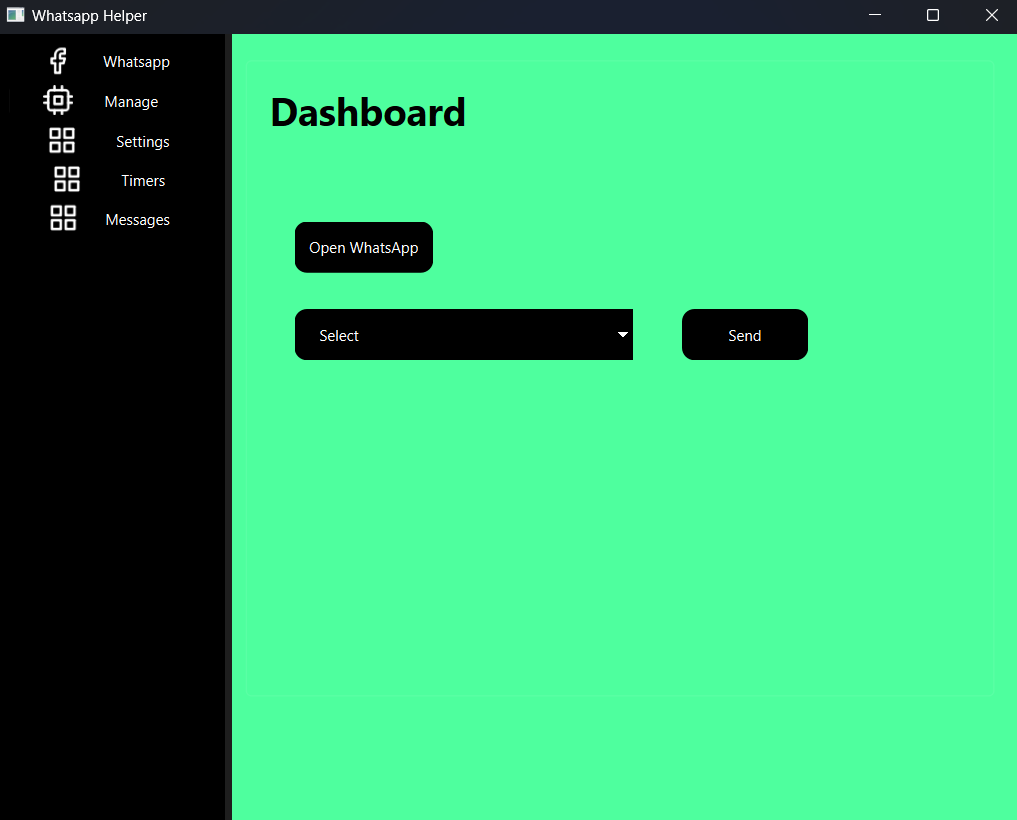Click the Manage gear icon
This screenshot has width=1017, height=820.
coord(58,100)
